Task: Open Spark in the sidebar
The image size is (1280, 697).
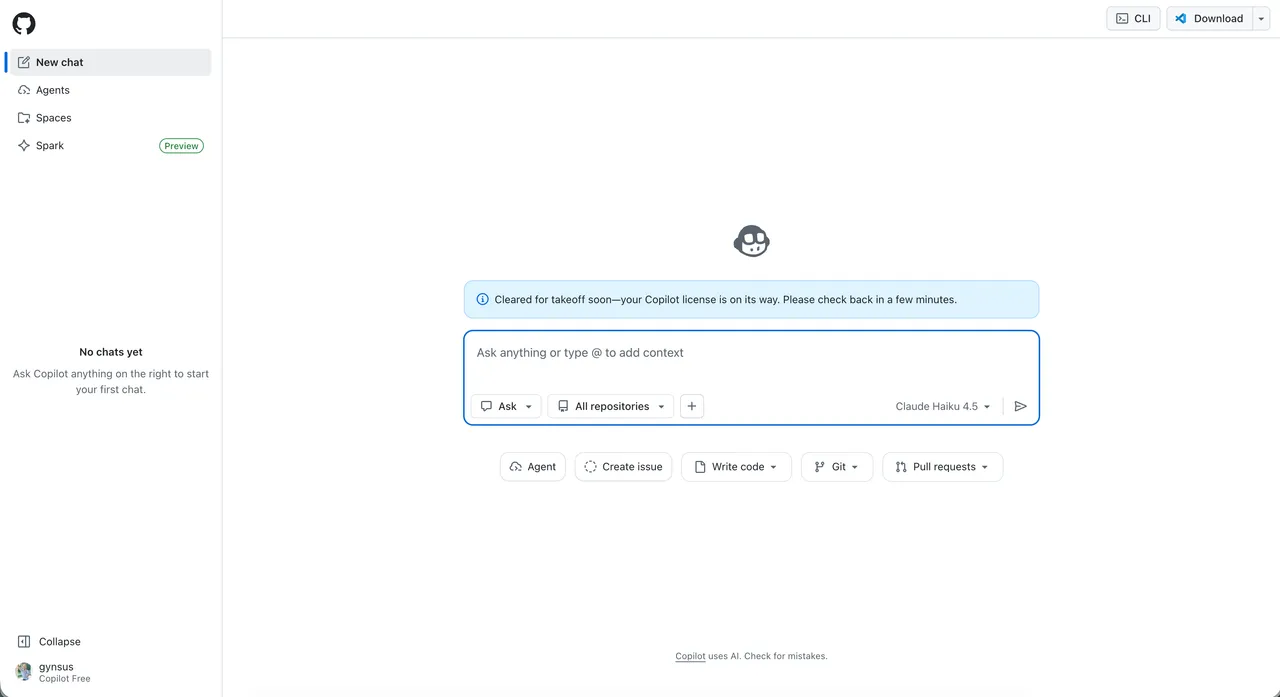Action: (x=108, y=146)
